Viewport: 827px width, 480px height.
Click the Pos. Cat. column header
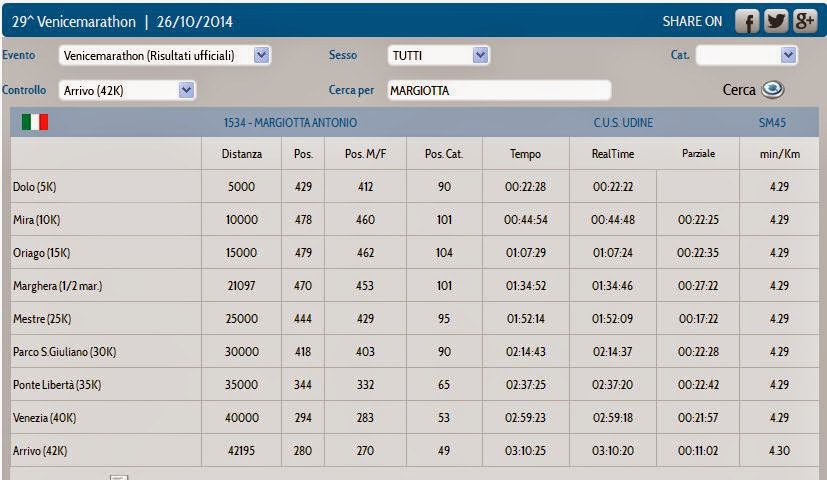444,153
